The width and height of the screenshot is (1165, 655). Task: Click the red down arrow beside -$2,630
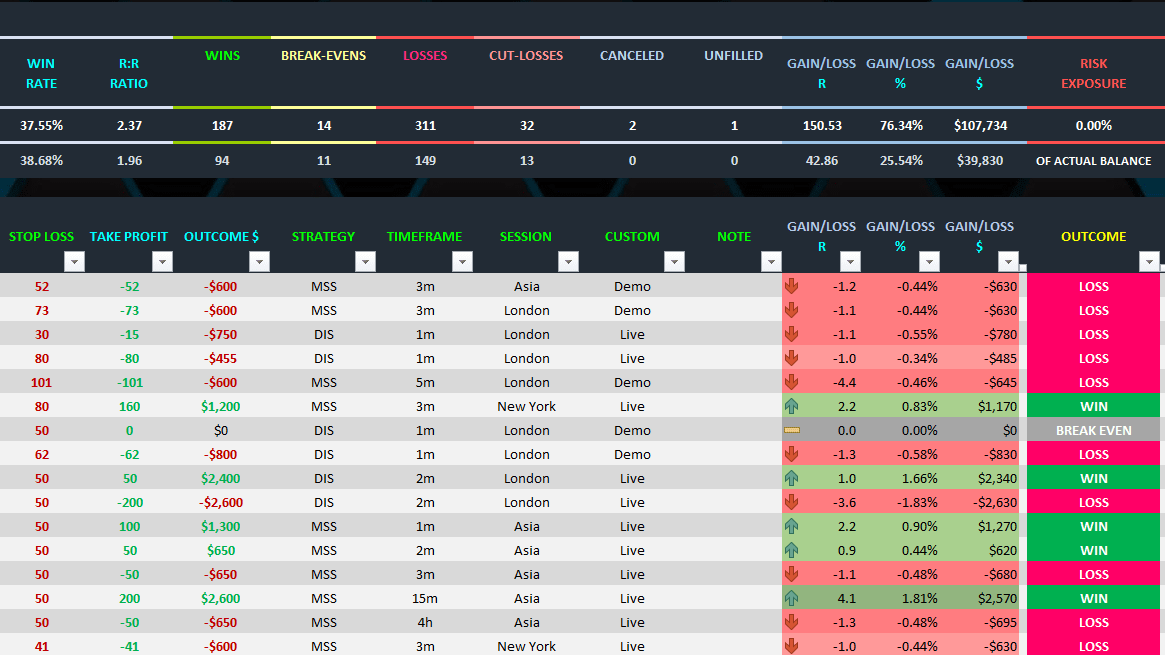coord(791,502)
